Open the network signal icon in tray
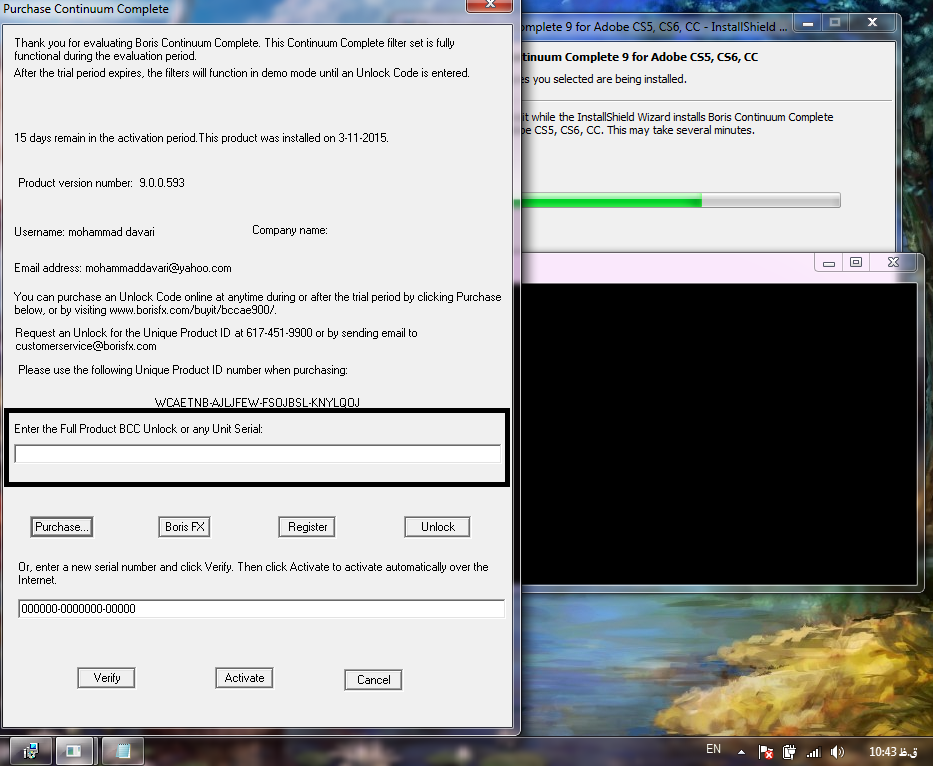The height and width of the screenshot is (766, 933). (813, 752)
